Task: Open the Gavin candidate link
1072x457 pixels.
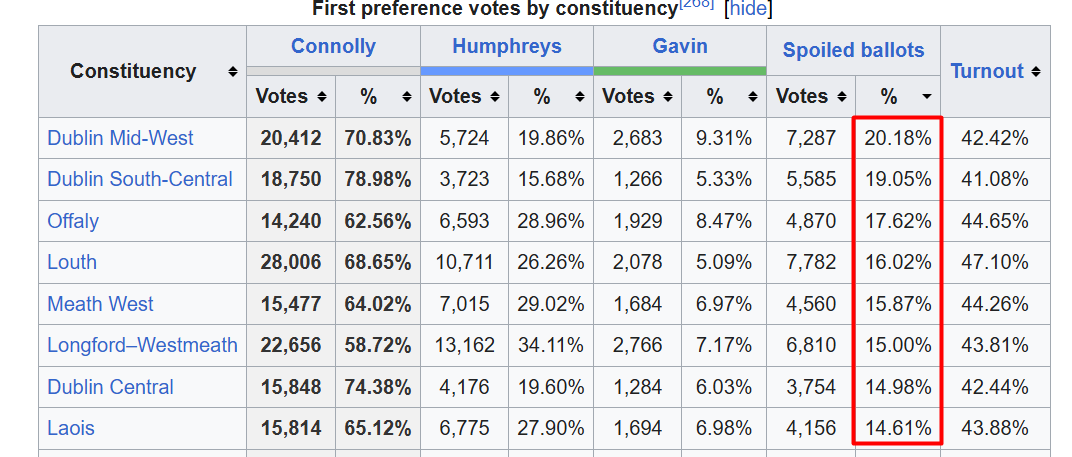Action: (x=680, y=46)
